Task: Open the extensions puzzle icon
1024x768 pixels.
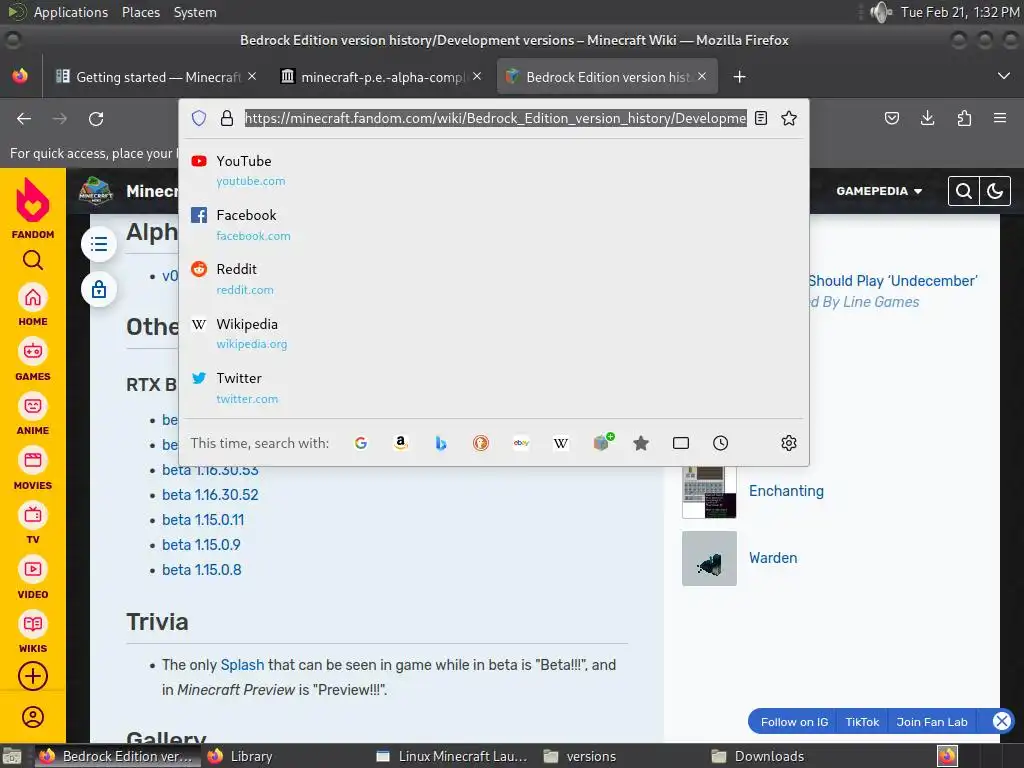Action: pos(964,118)
